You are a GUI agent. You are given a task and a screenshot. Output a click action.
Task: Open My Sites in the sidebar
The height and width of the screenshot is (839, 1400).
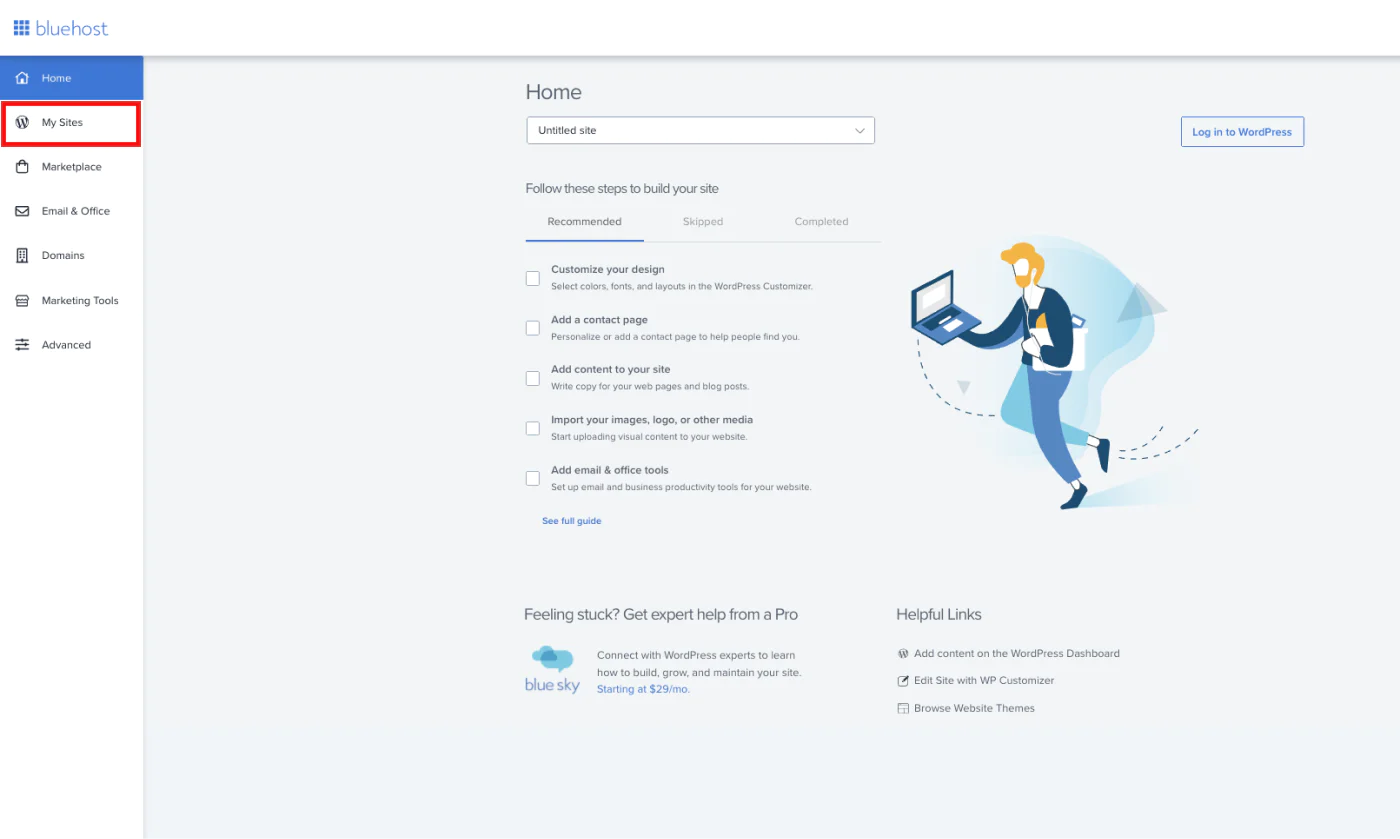[71, 122]
